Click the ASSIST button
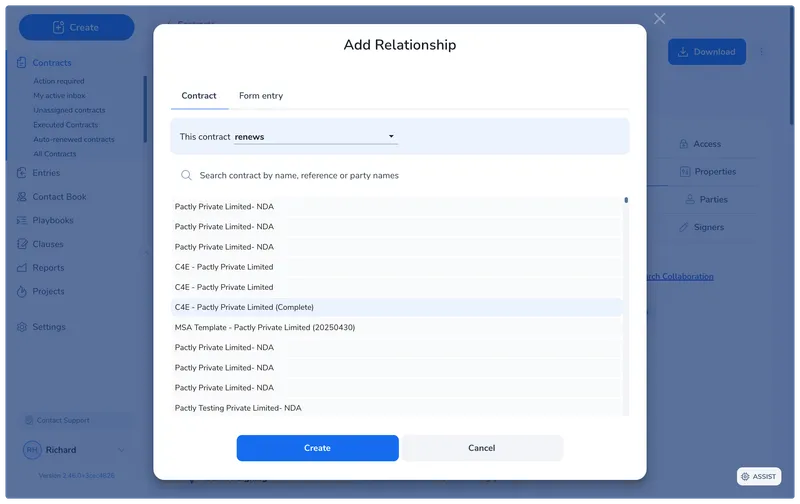The image size is (800, 504). 759,476
